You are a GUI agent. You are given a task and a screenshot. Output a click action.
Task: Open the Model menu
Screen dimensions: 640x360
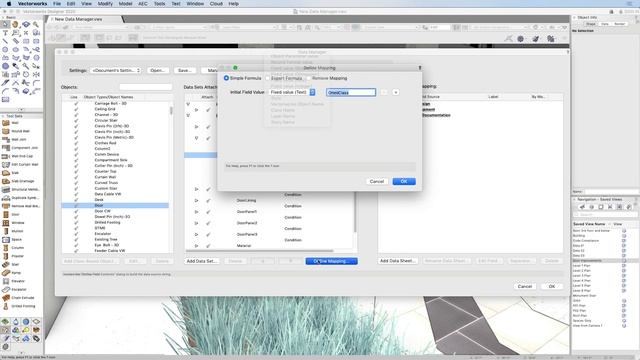[x=125, y=4]
